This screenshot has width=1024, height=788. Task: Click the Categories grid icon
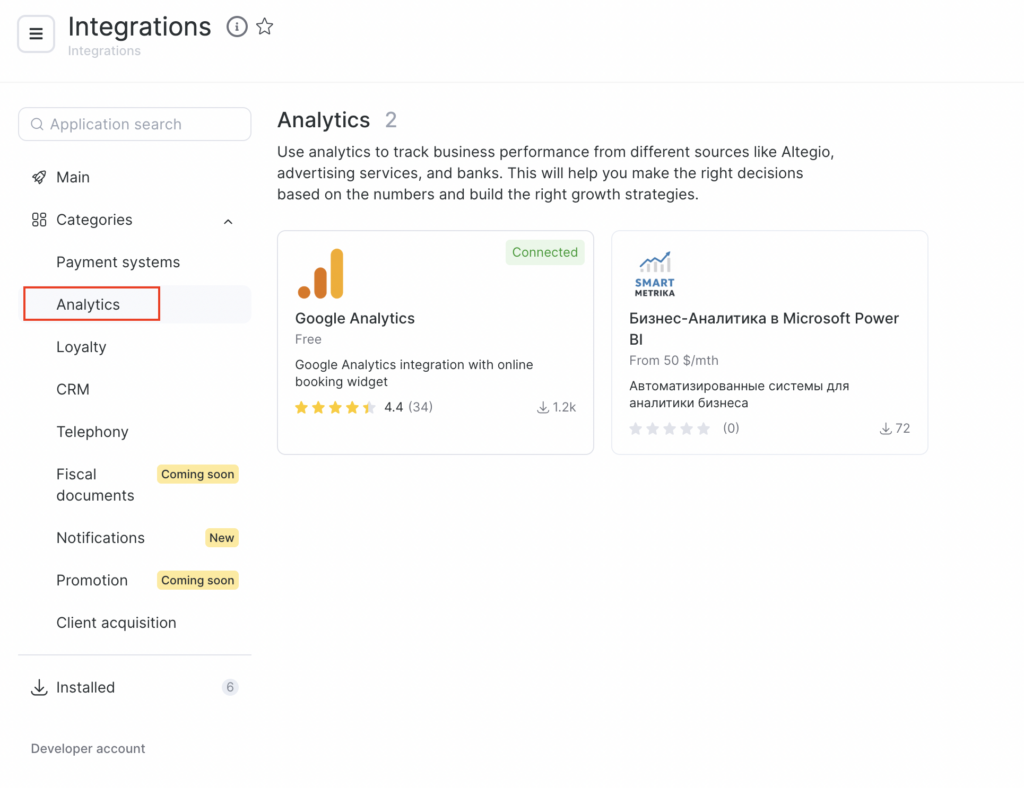tap(39, 220)
